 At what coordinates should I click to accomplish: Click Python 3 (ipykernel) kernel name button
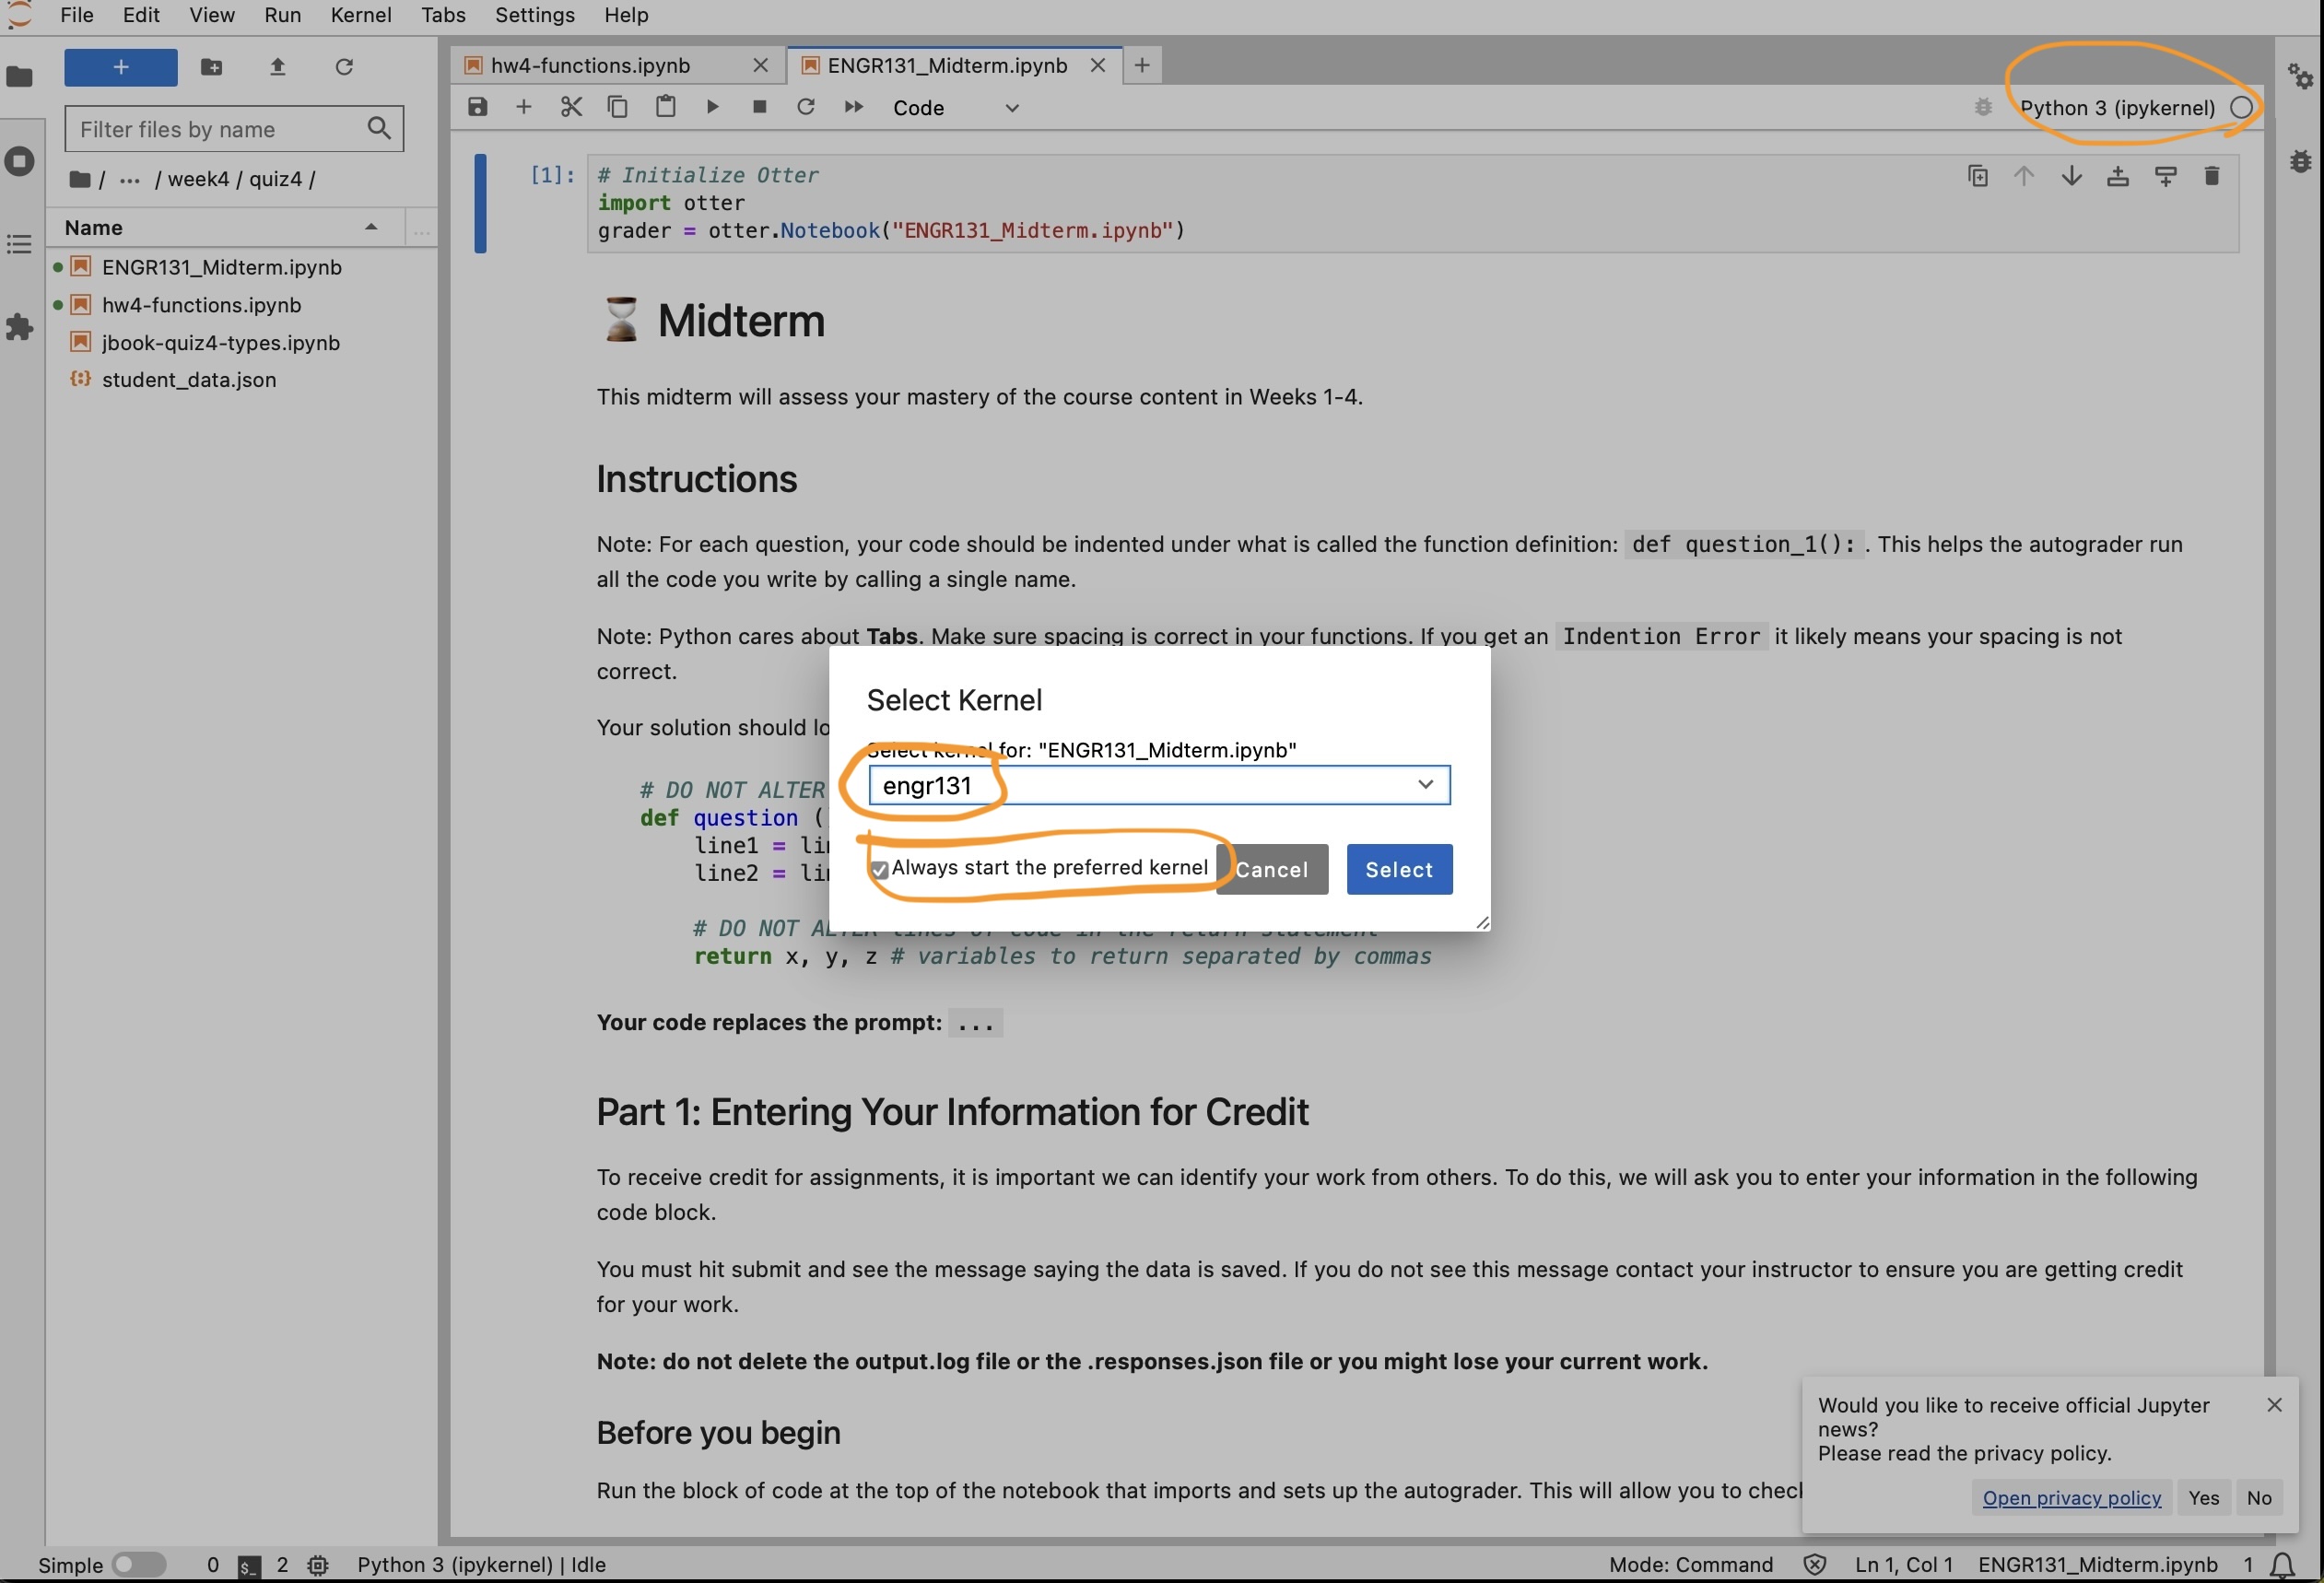click(2117, 108)
